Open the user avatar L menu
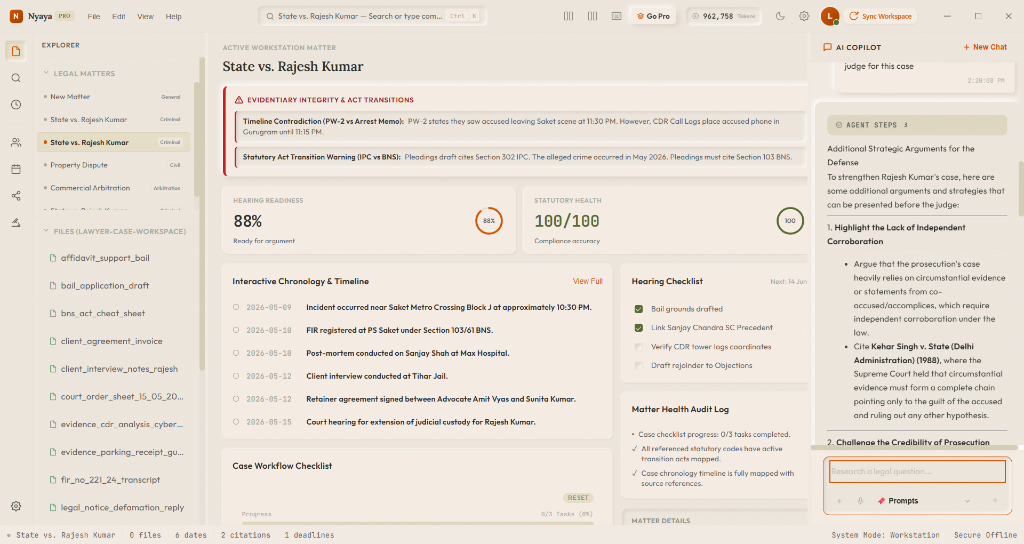1024x544 pixels. (x=830, y=16)
